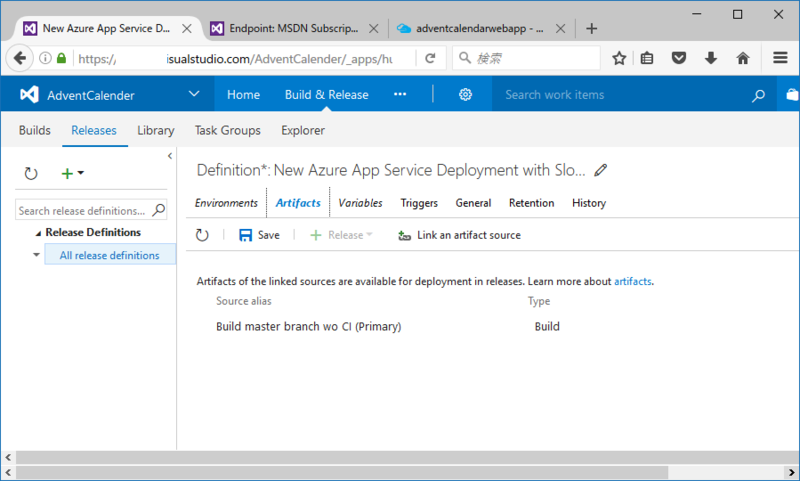This screenshot has height=481, width=800.
Task: Click the pencil icon to rename definition
Action: (601, 169)
